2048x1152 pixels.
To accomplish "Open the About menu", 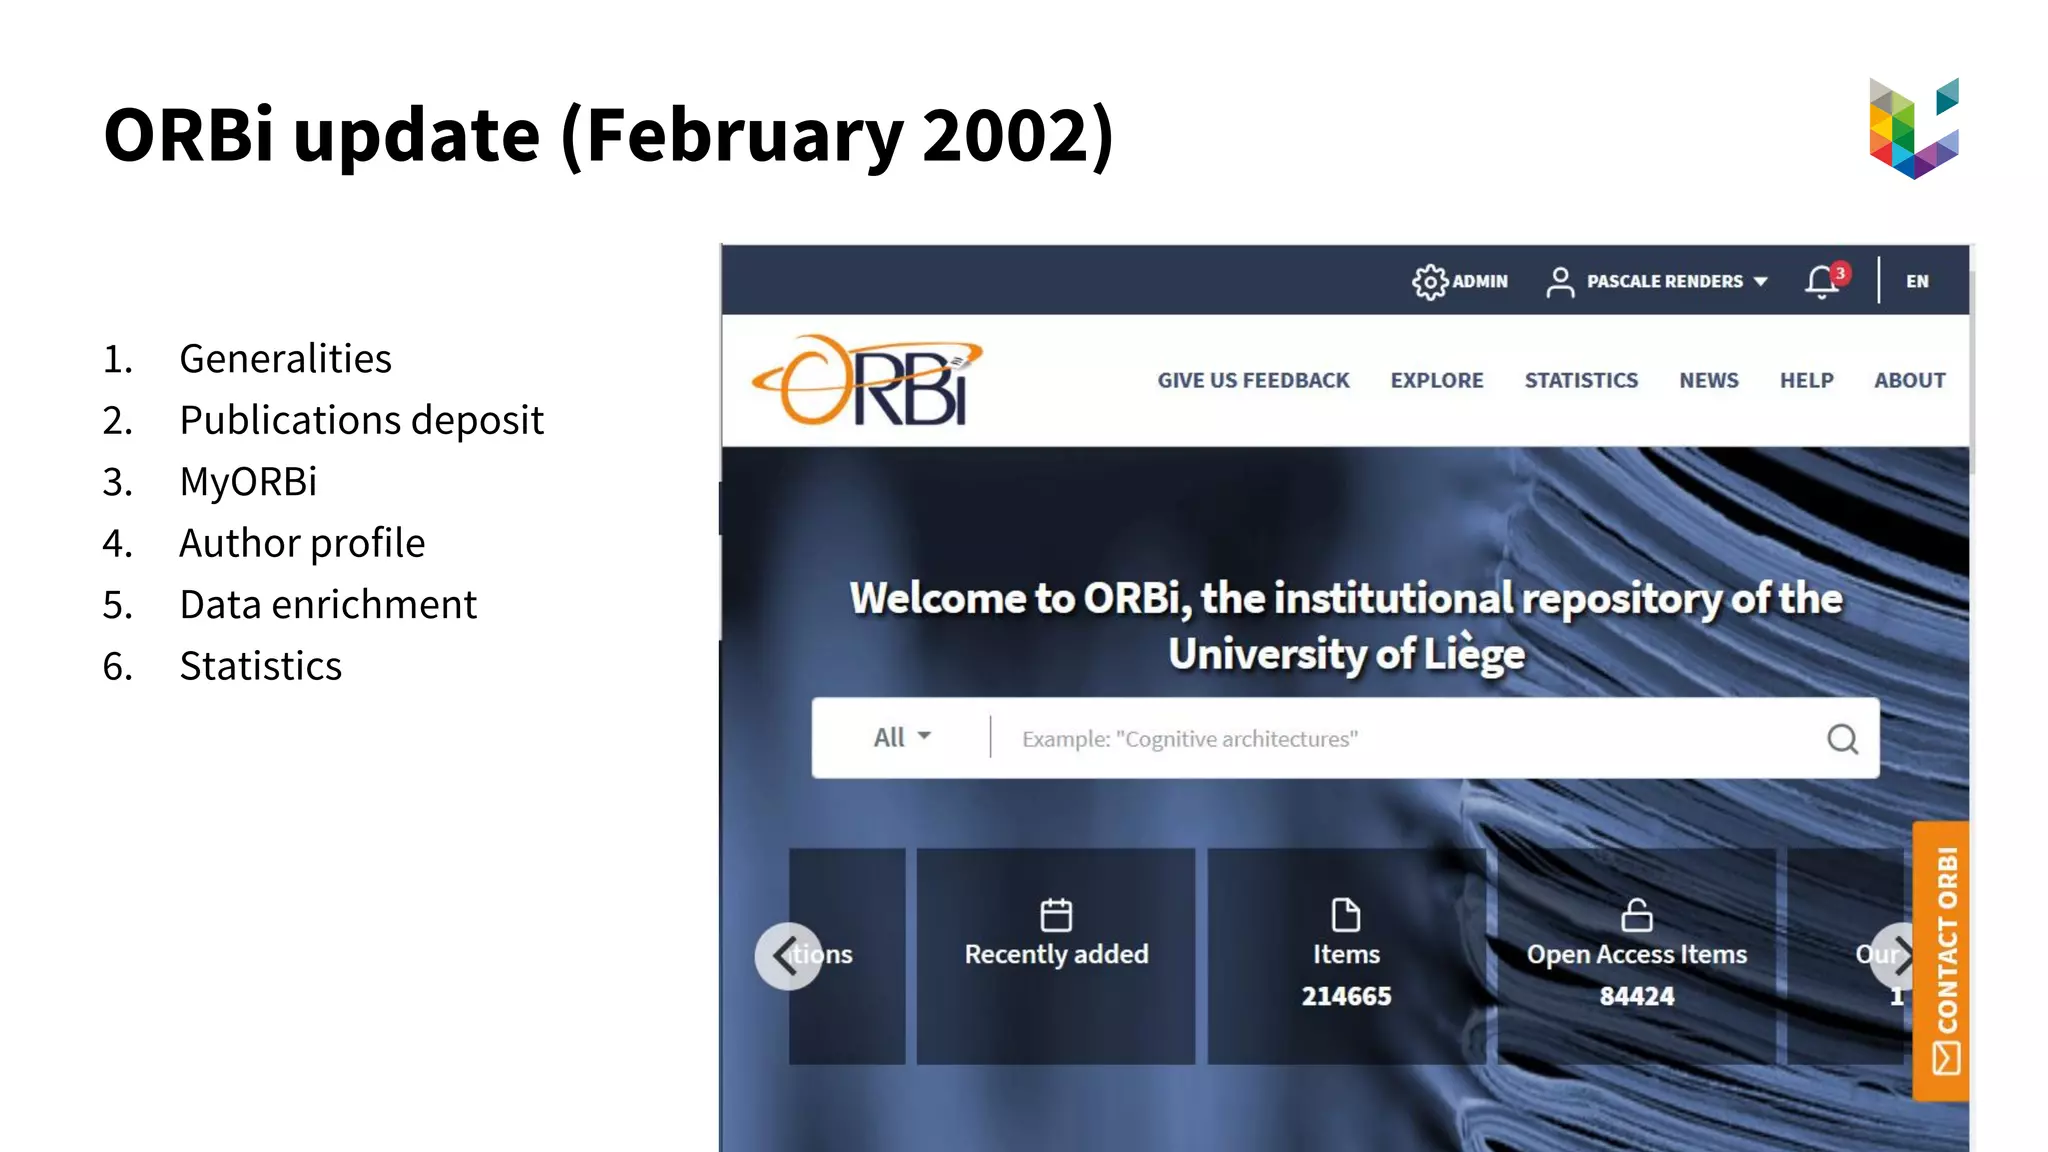I will tap(1910, 381).
